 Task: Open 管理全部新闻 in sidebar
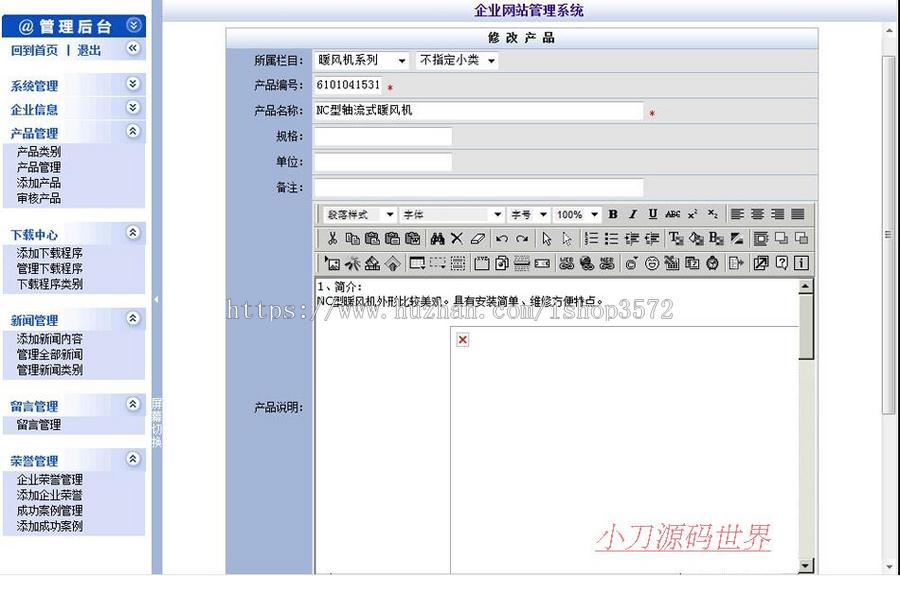point(49,354)
